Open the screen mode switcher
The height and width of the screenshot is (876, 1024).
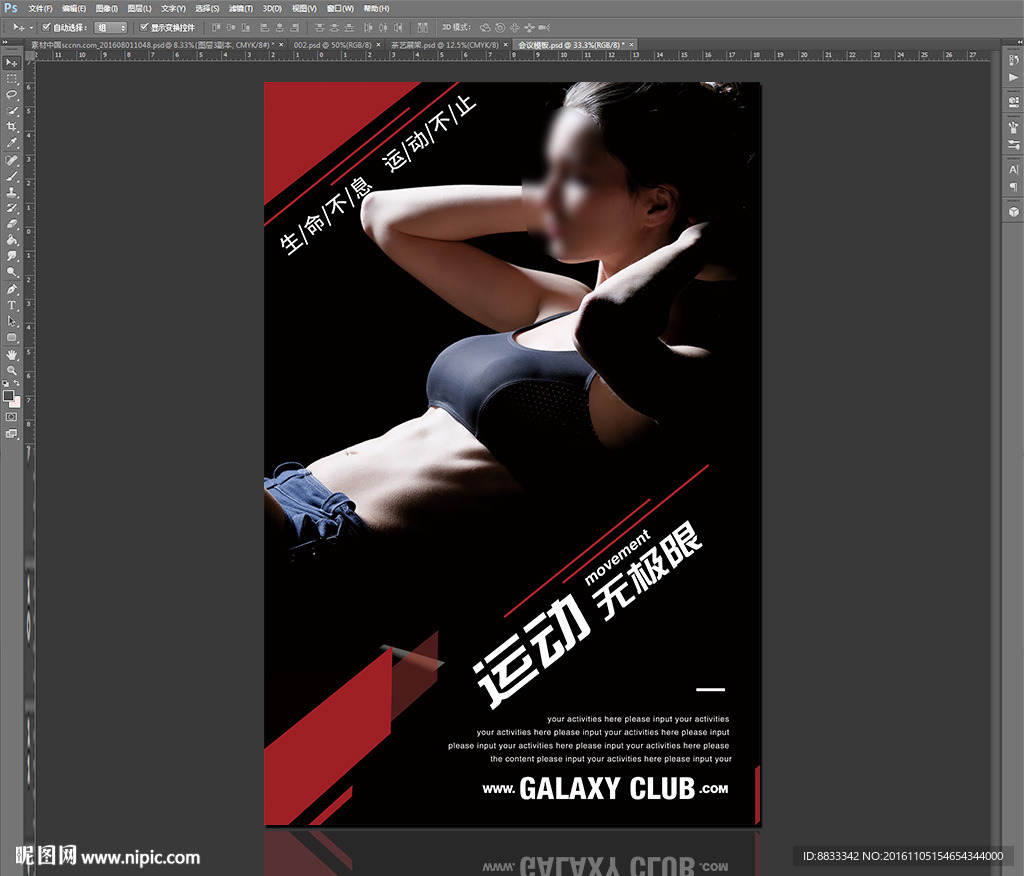(11, 434)
